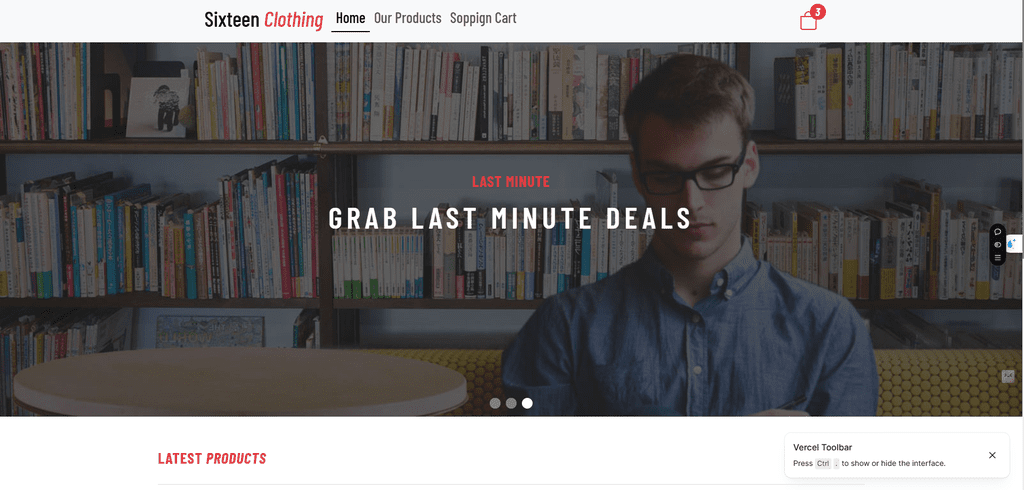
Task: Click the small gray image icon on banner
Action: (x=1008, y=376)
